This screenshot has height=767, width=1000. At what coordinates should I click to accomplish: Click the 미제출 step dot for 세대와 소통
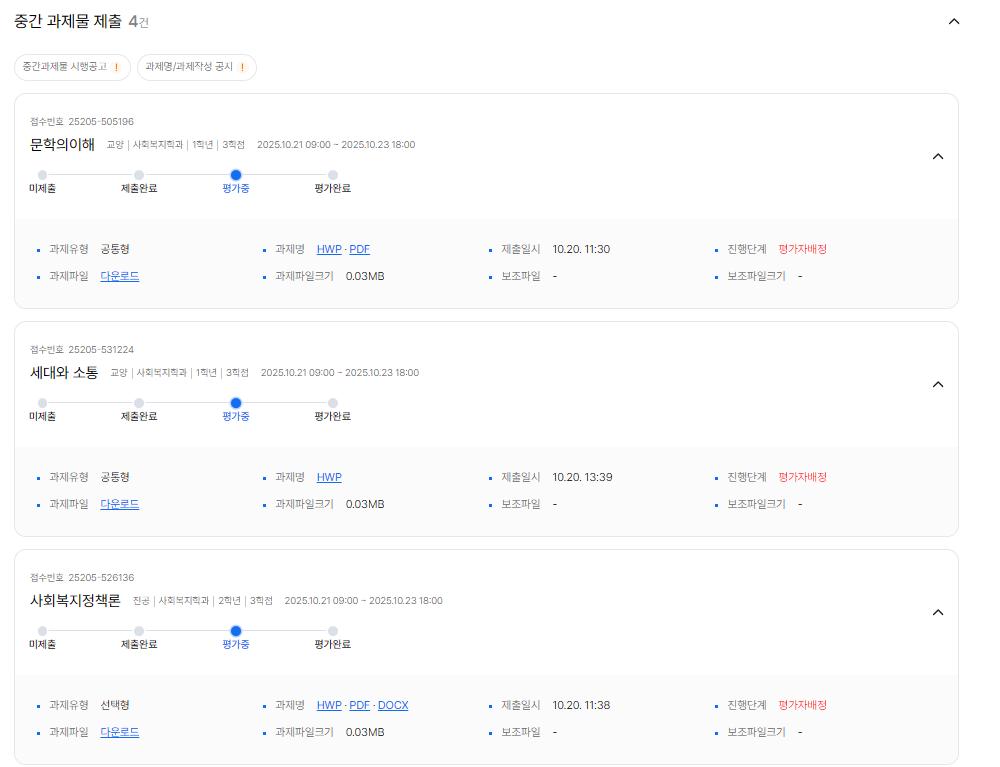41,403
